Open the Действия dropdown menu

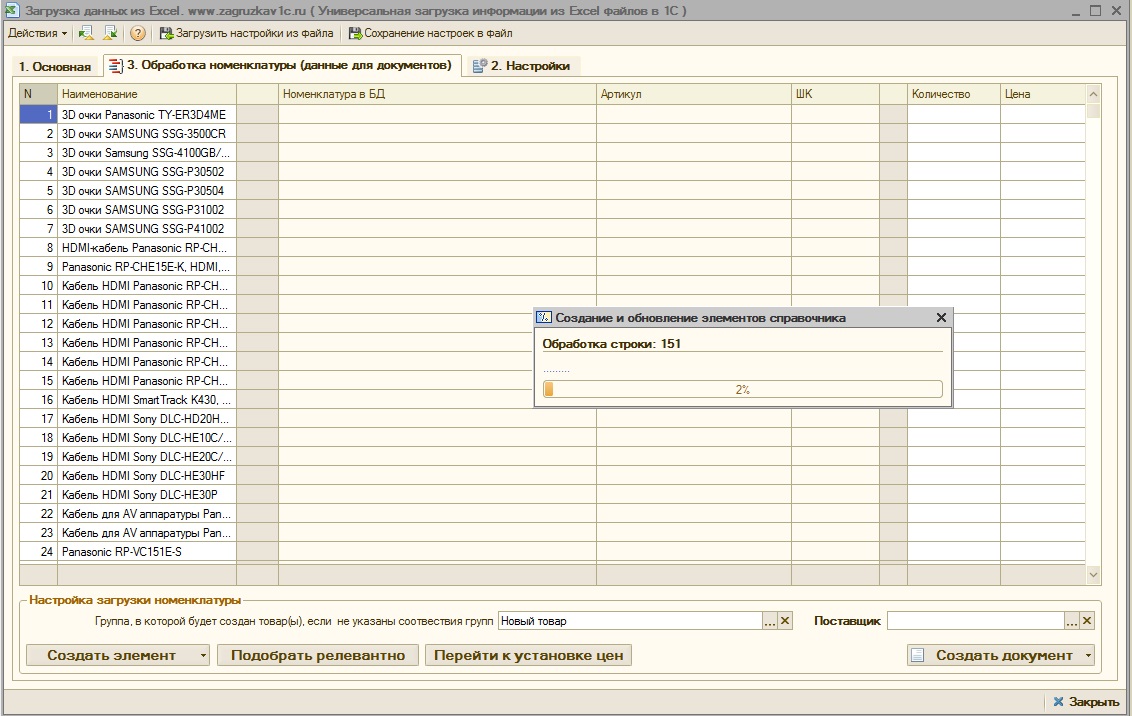[38, 33]
